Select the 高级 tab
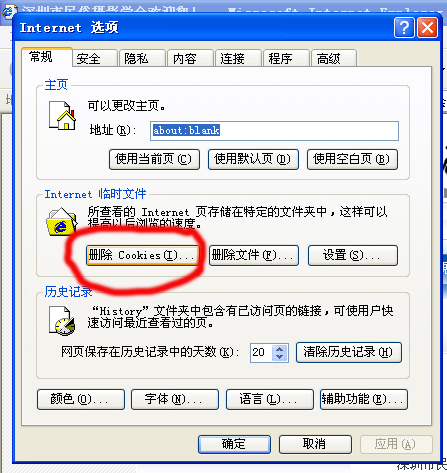 click(334, 58)
